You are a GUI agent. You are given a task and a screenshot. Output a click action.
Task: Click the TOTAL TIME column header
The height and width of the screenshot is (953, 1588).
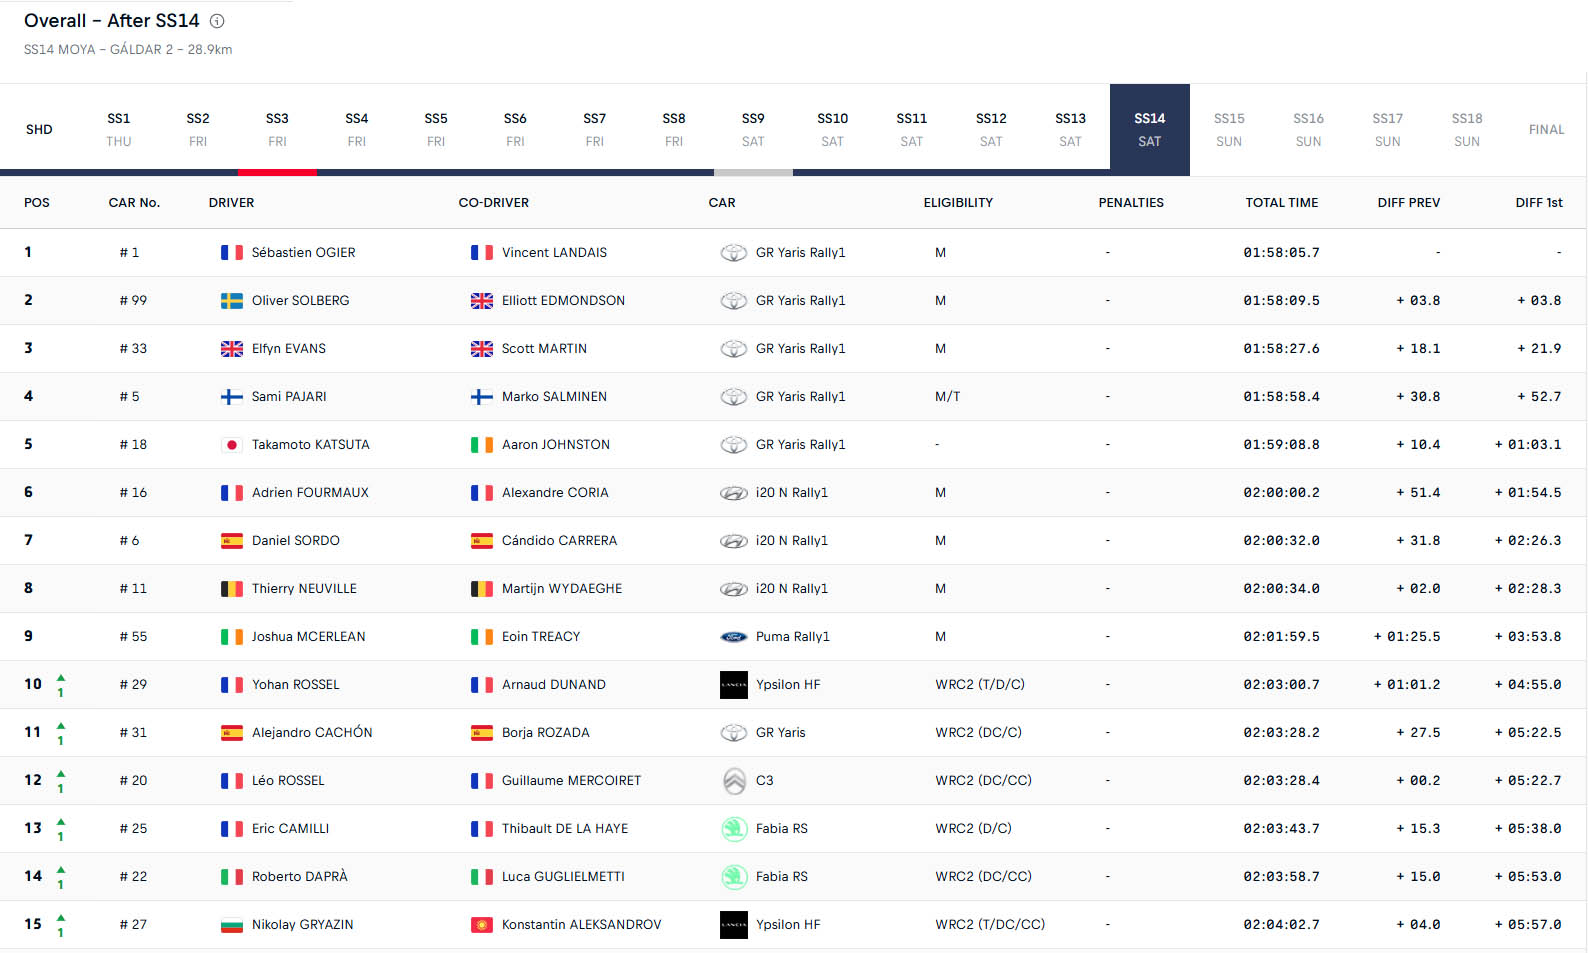coord(1281,203)
